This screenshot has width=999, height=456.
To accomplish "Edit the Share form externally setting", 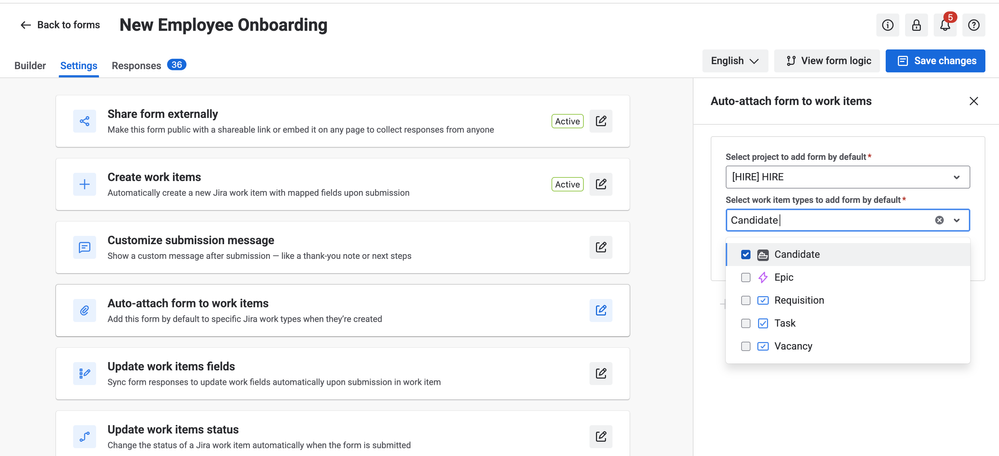I will pos(601,121).
